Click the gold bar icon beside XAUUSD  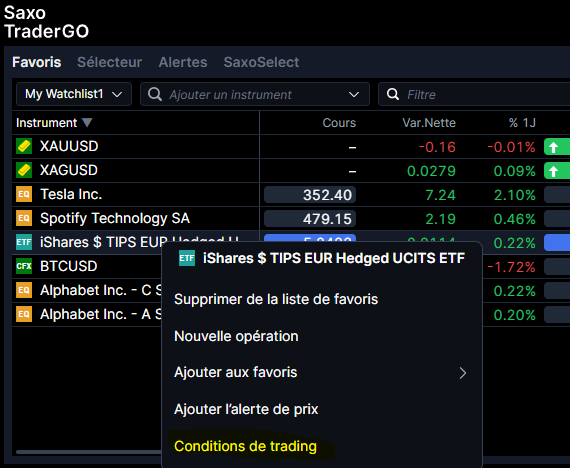pos(24,146)
